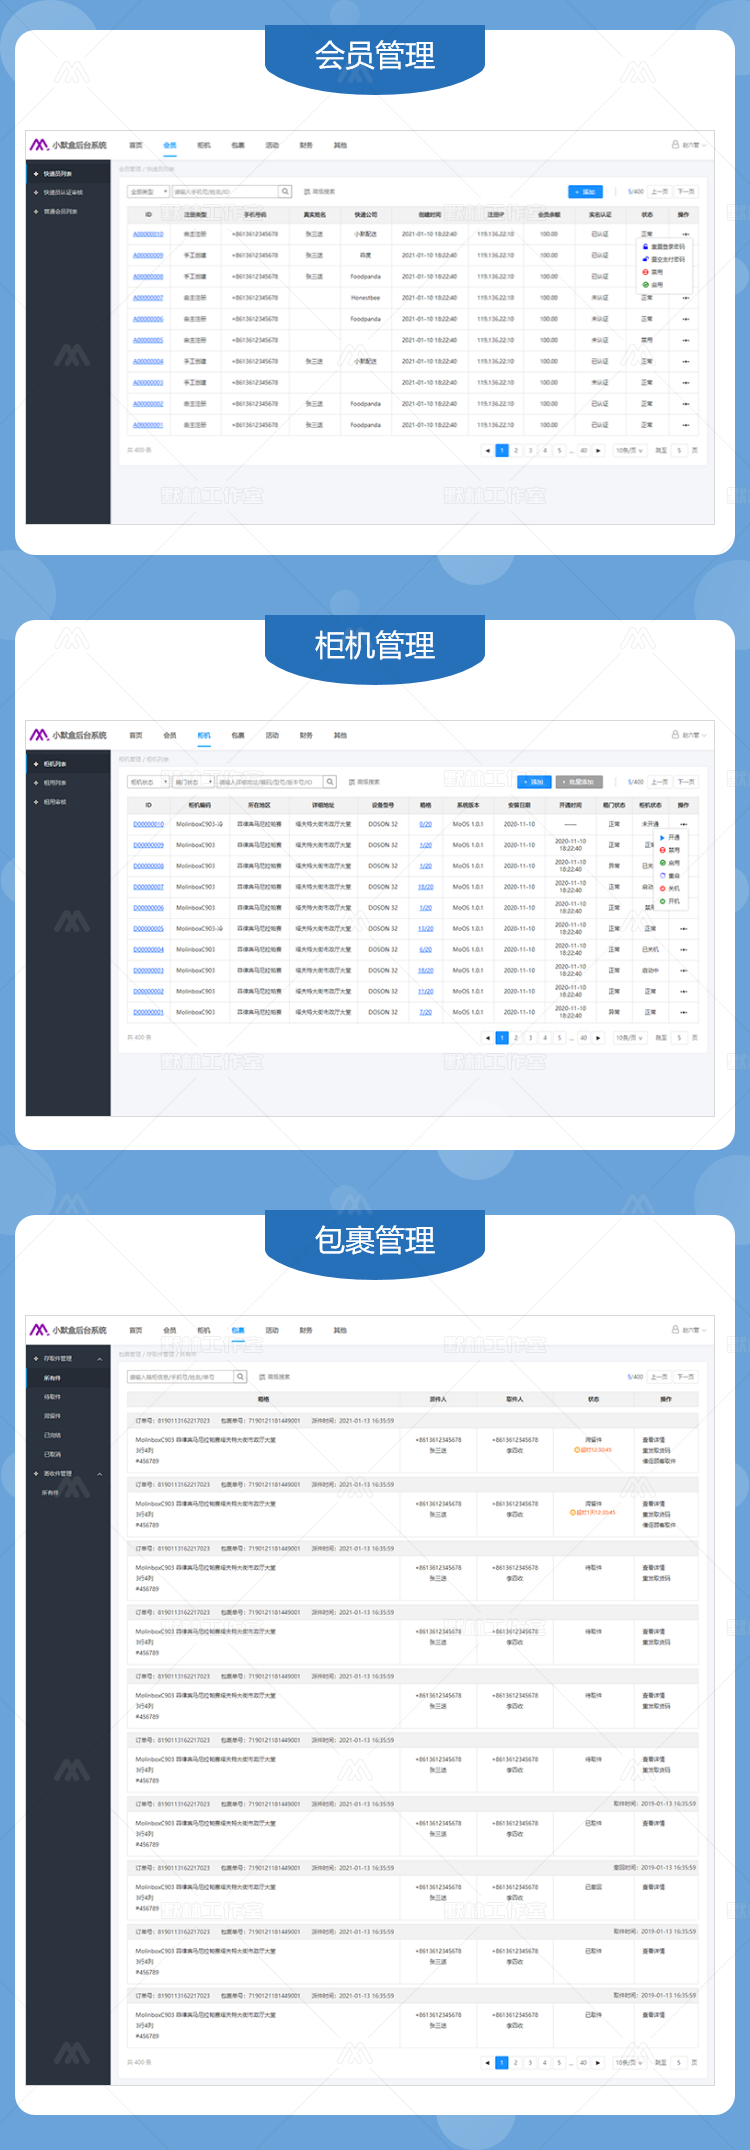Click 上一页 button in 包裹管理 panel
This screenshot has height=2150, width=750.
point(660,1377)
